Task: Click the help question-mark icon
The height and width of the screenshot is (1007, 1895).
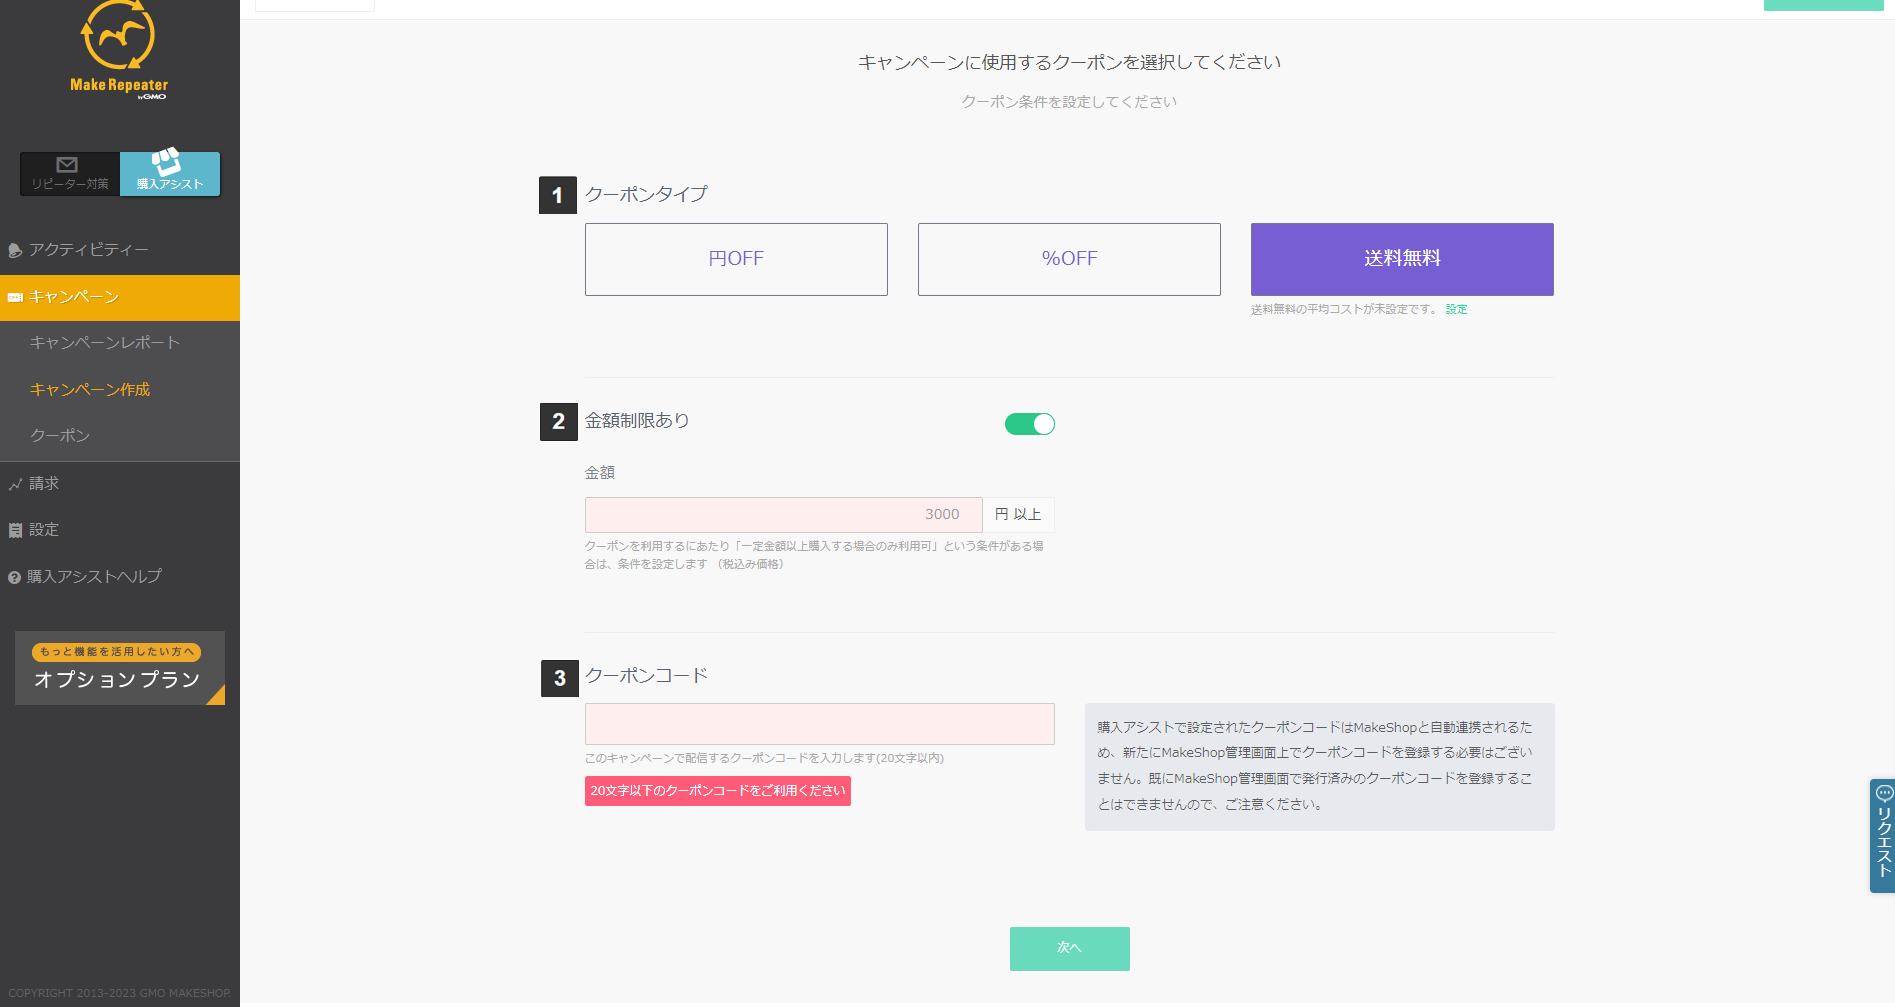Action: 15,578
